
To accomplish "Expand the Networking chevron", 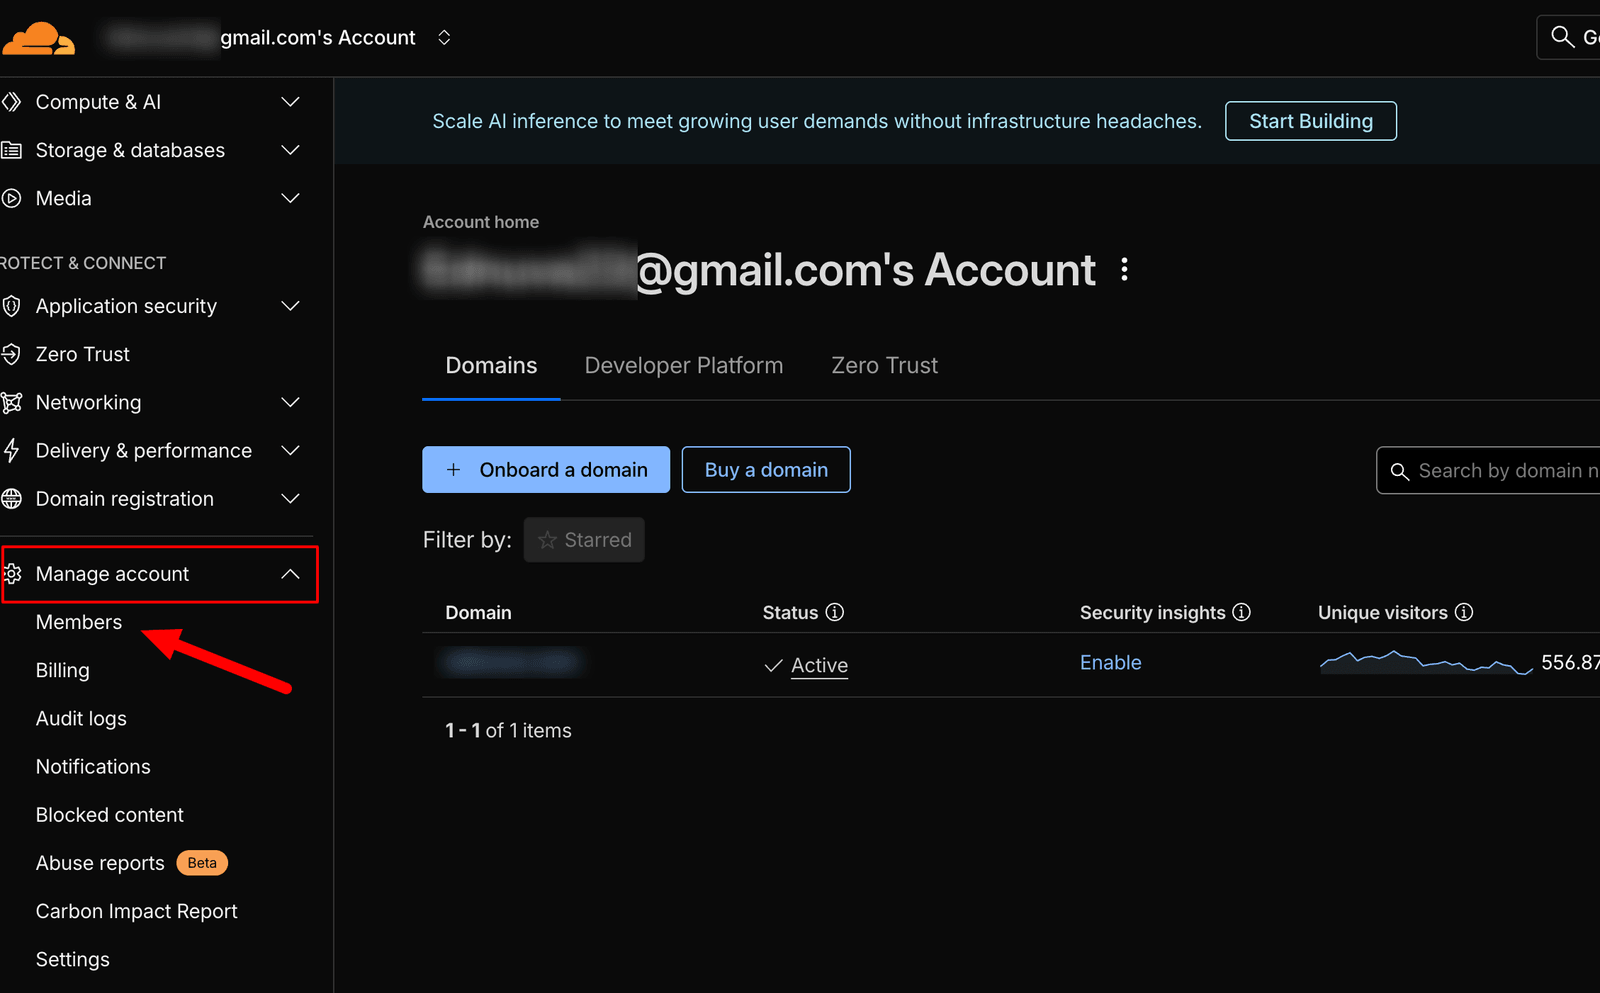I will pos(290,402).
